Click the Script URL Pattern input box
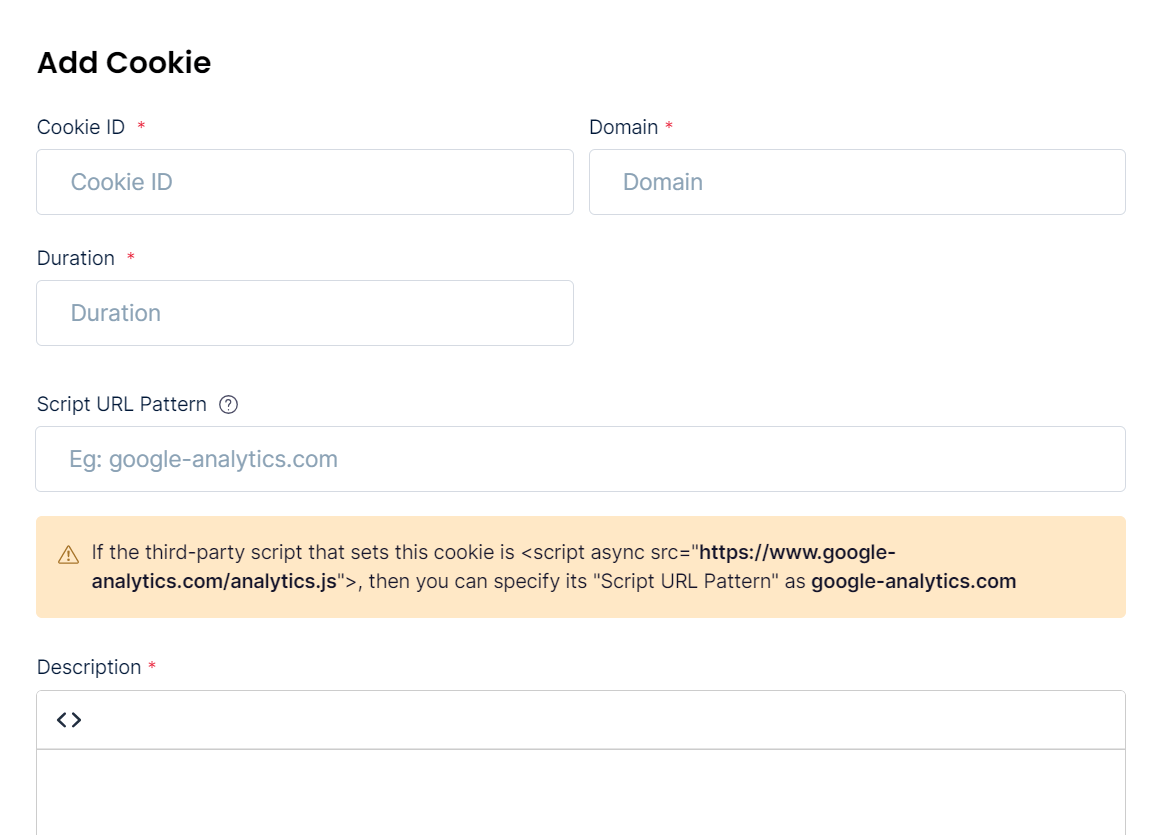1163x835 pixels. 581,459
